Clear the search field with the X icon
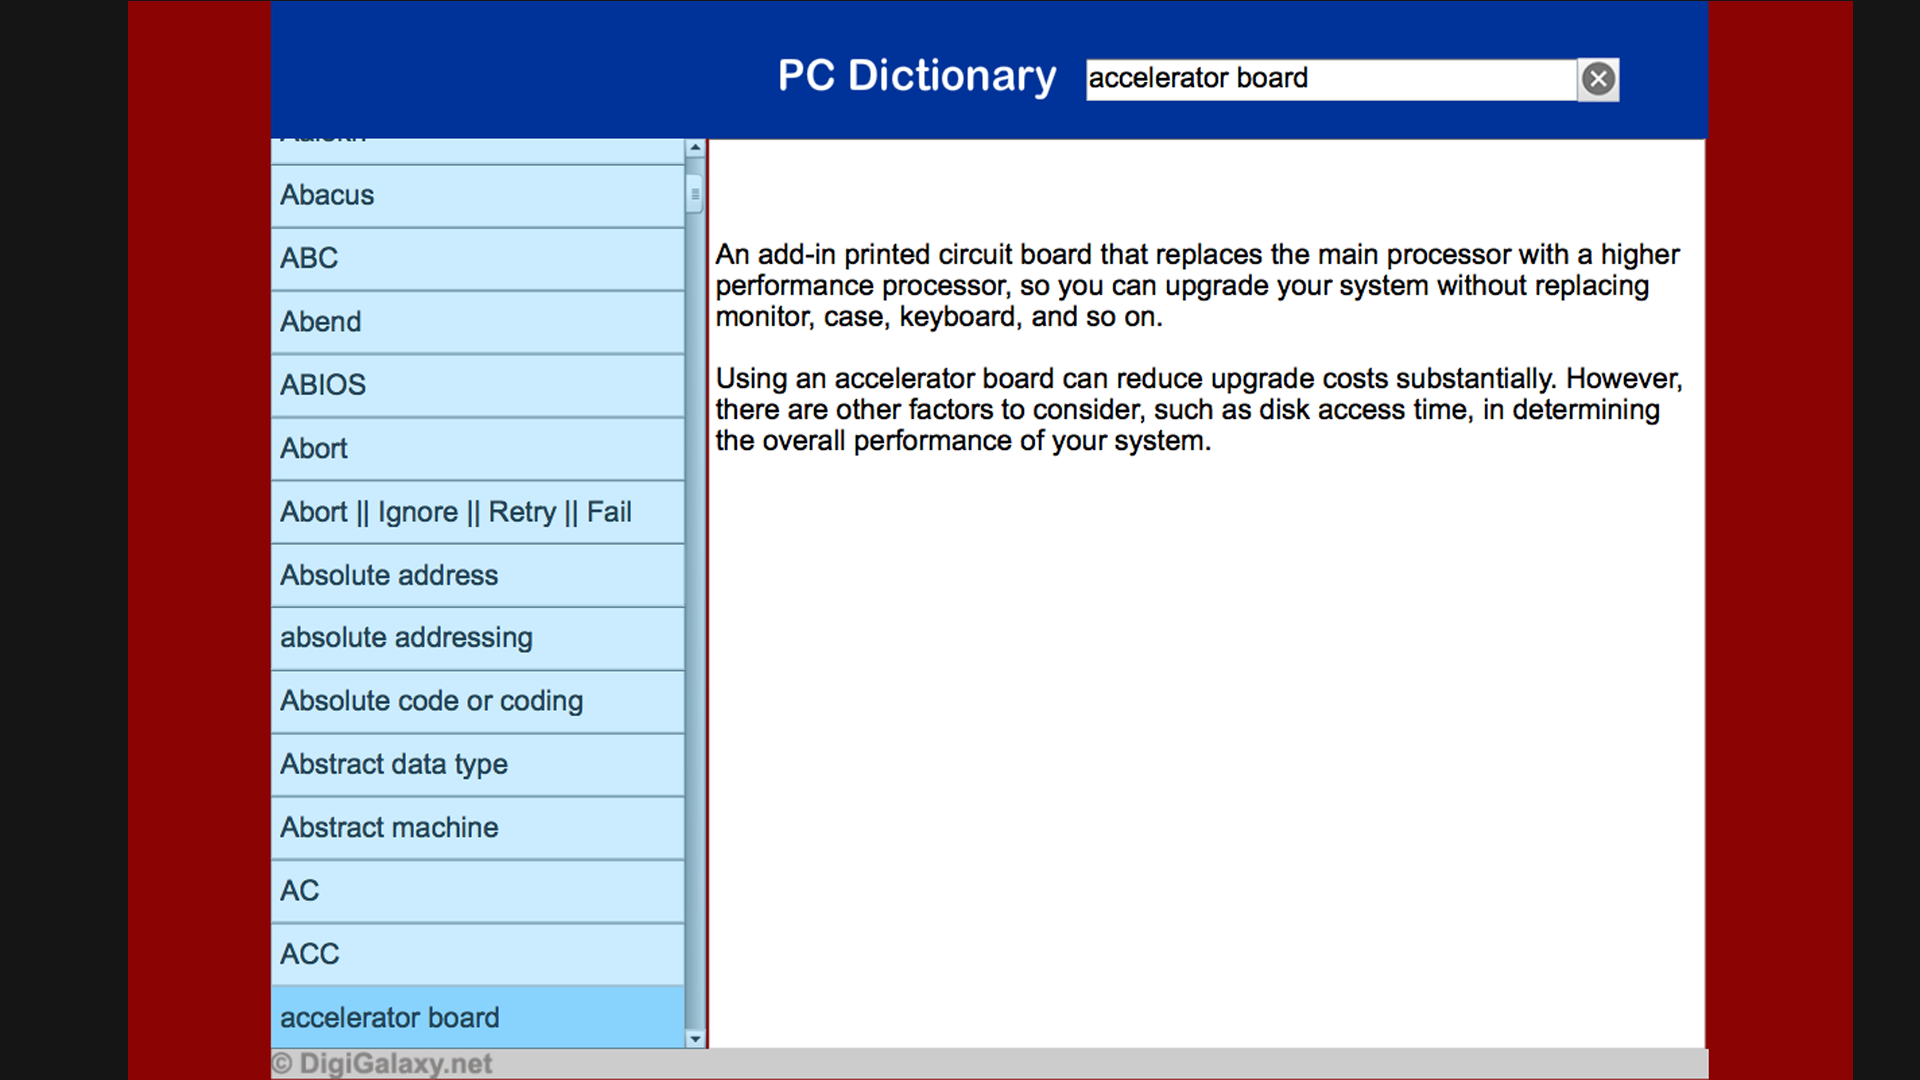 pyautogui.click(x=1598, y=79)
